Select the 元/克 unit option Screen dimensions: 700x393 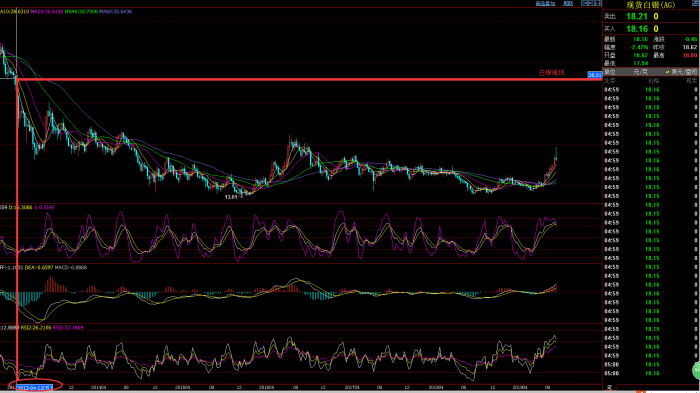640,72
